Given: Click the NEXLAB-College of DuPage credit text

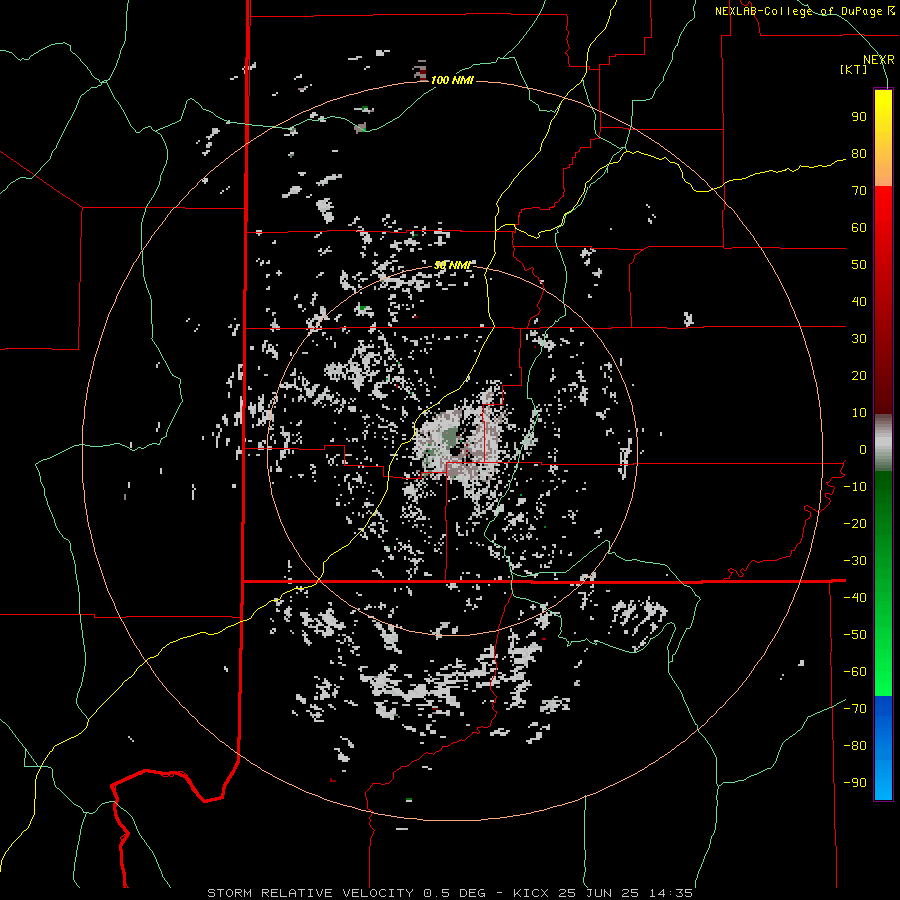Looking at the screenshot, I should 805,11.
